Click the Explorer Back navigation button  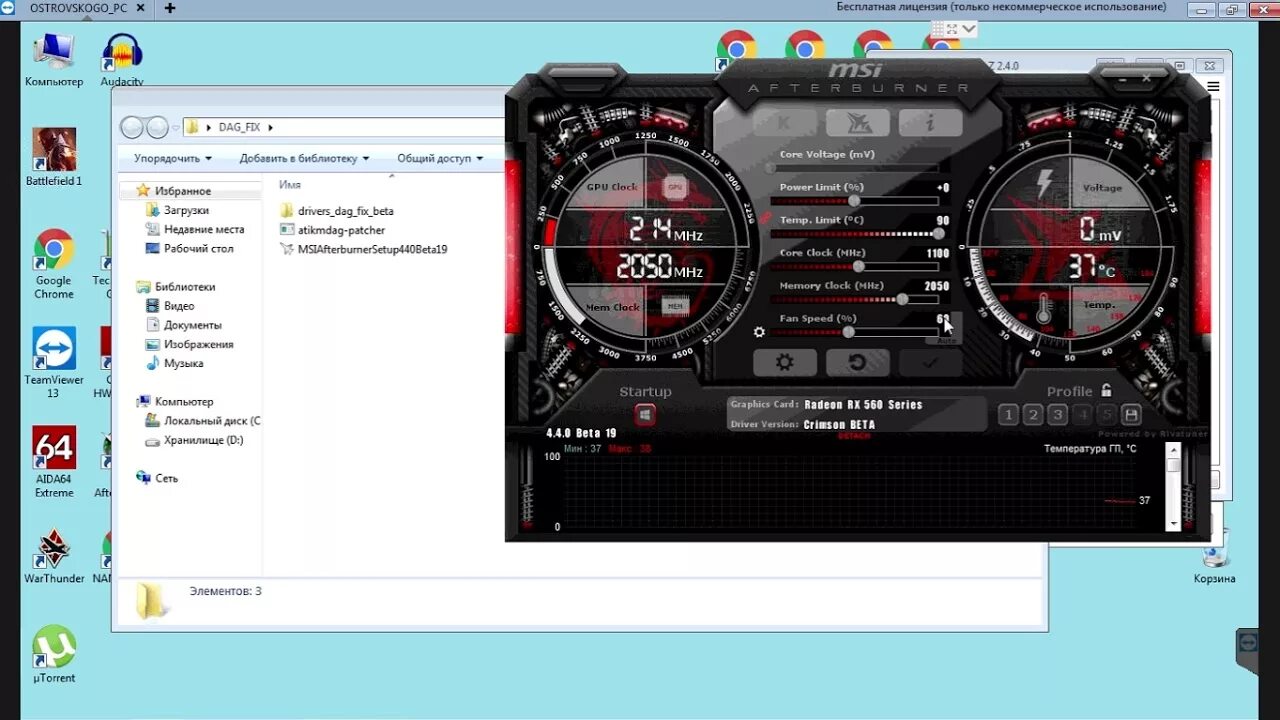tap(132, 127)
